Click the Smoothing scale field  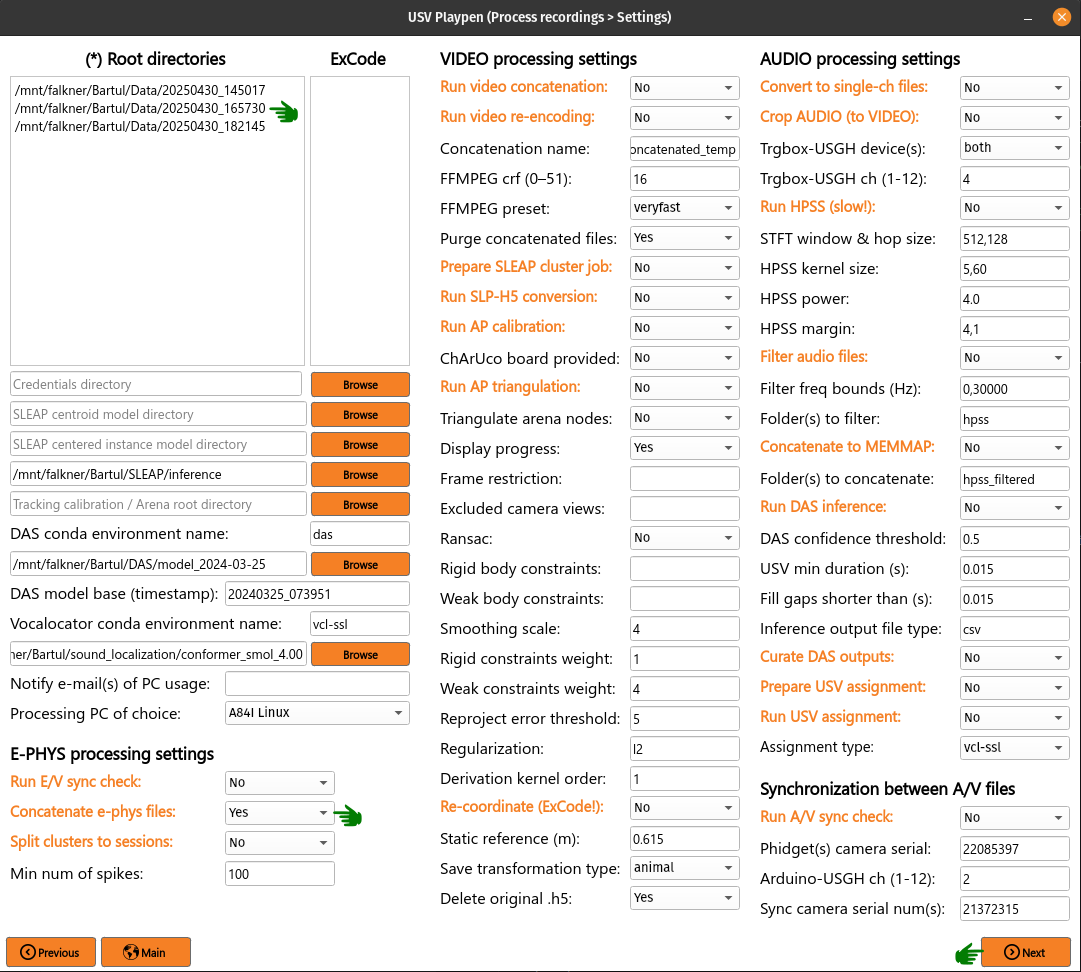coord(684,629)
